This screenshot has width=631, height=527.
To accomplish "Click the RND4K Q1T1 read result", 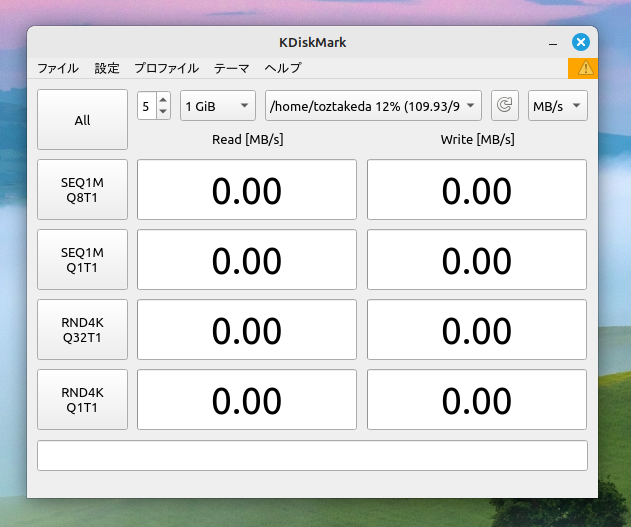I will (x=247, y=399).
